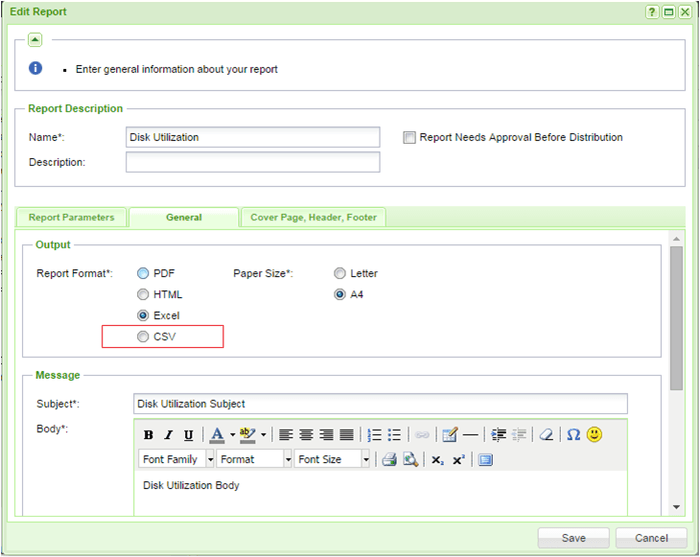Open the Format style dropdown
Viewport: 700px width, 557px height.
click(x=254, y=459)
